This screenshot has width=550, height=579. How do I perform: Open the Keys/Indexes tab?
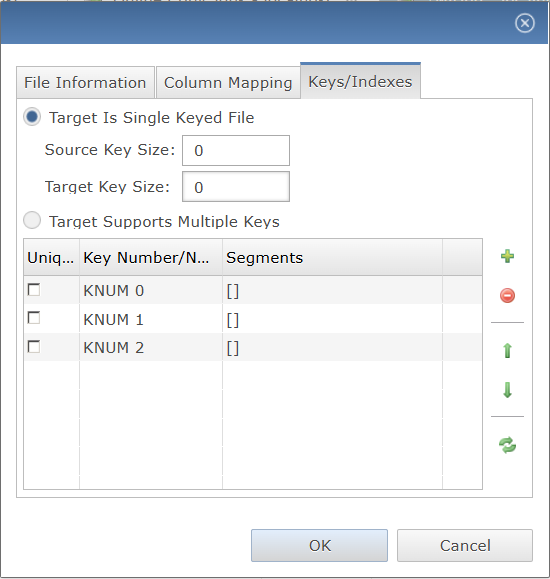[x=360, y=81]
